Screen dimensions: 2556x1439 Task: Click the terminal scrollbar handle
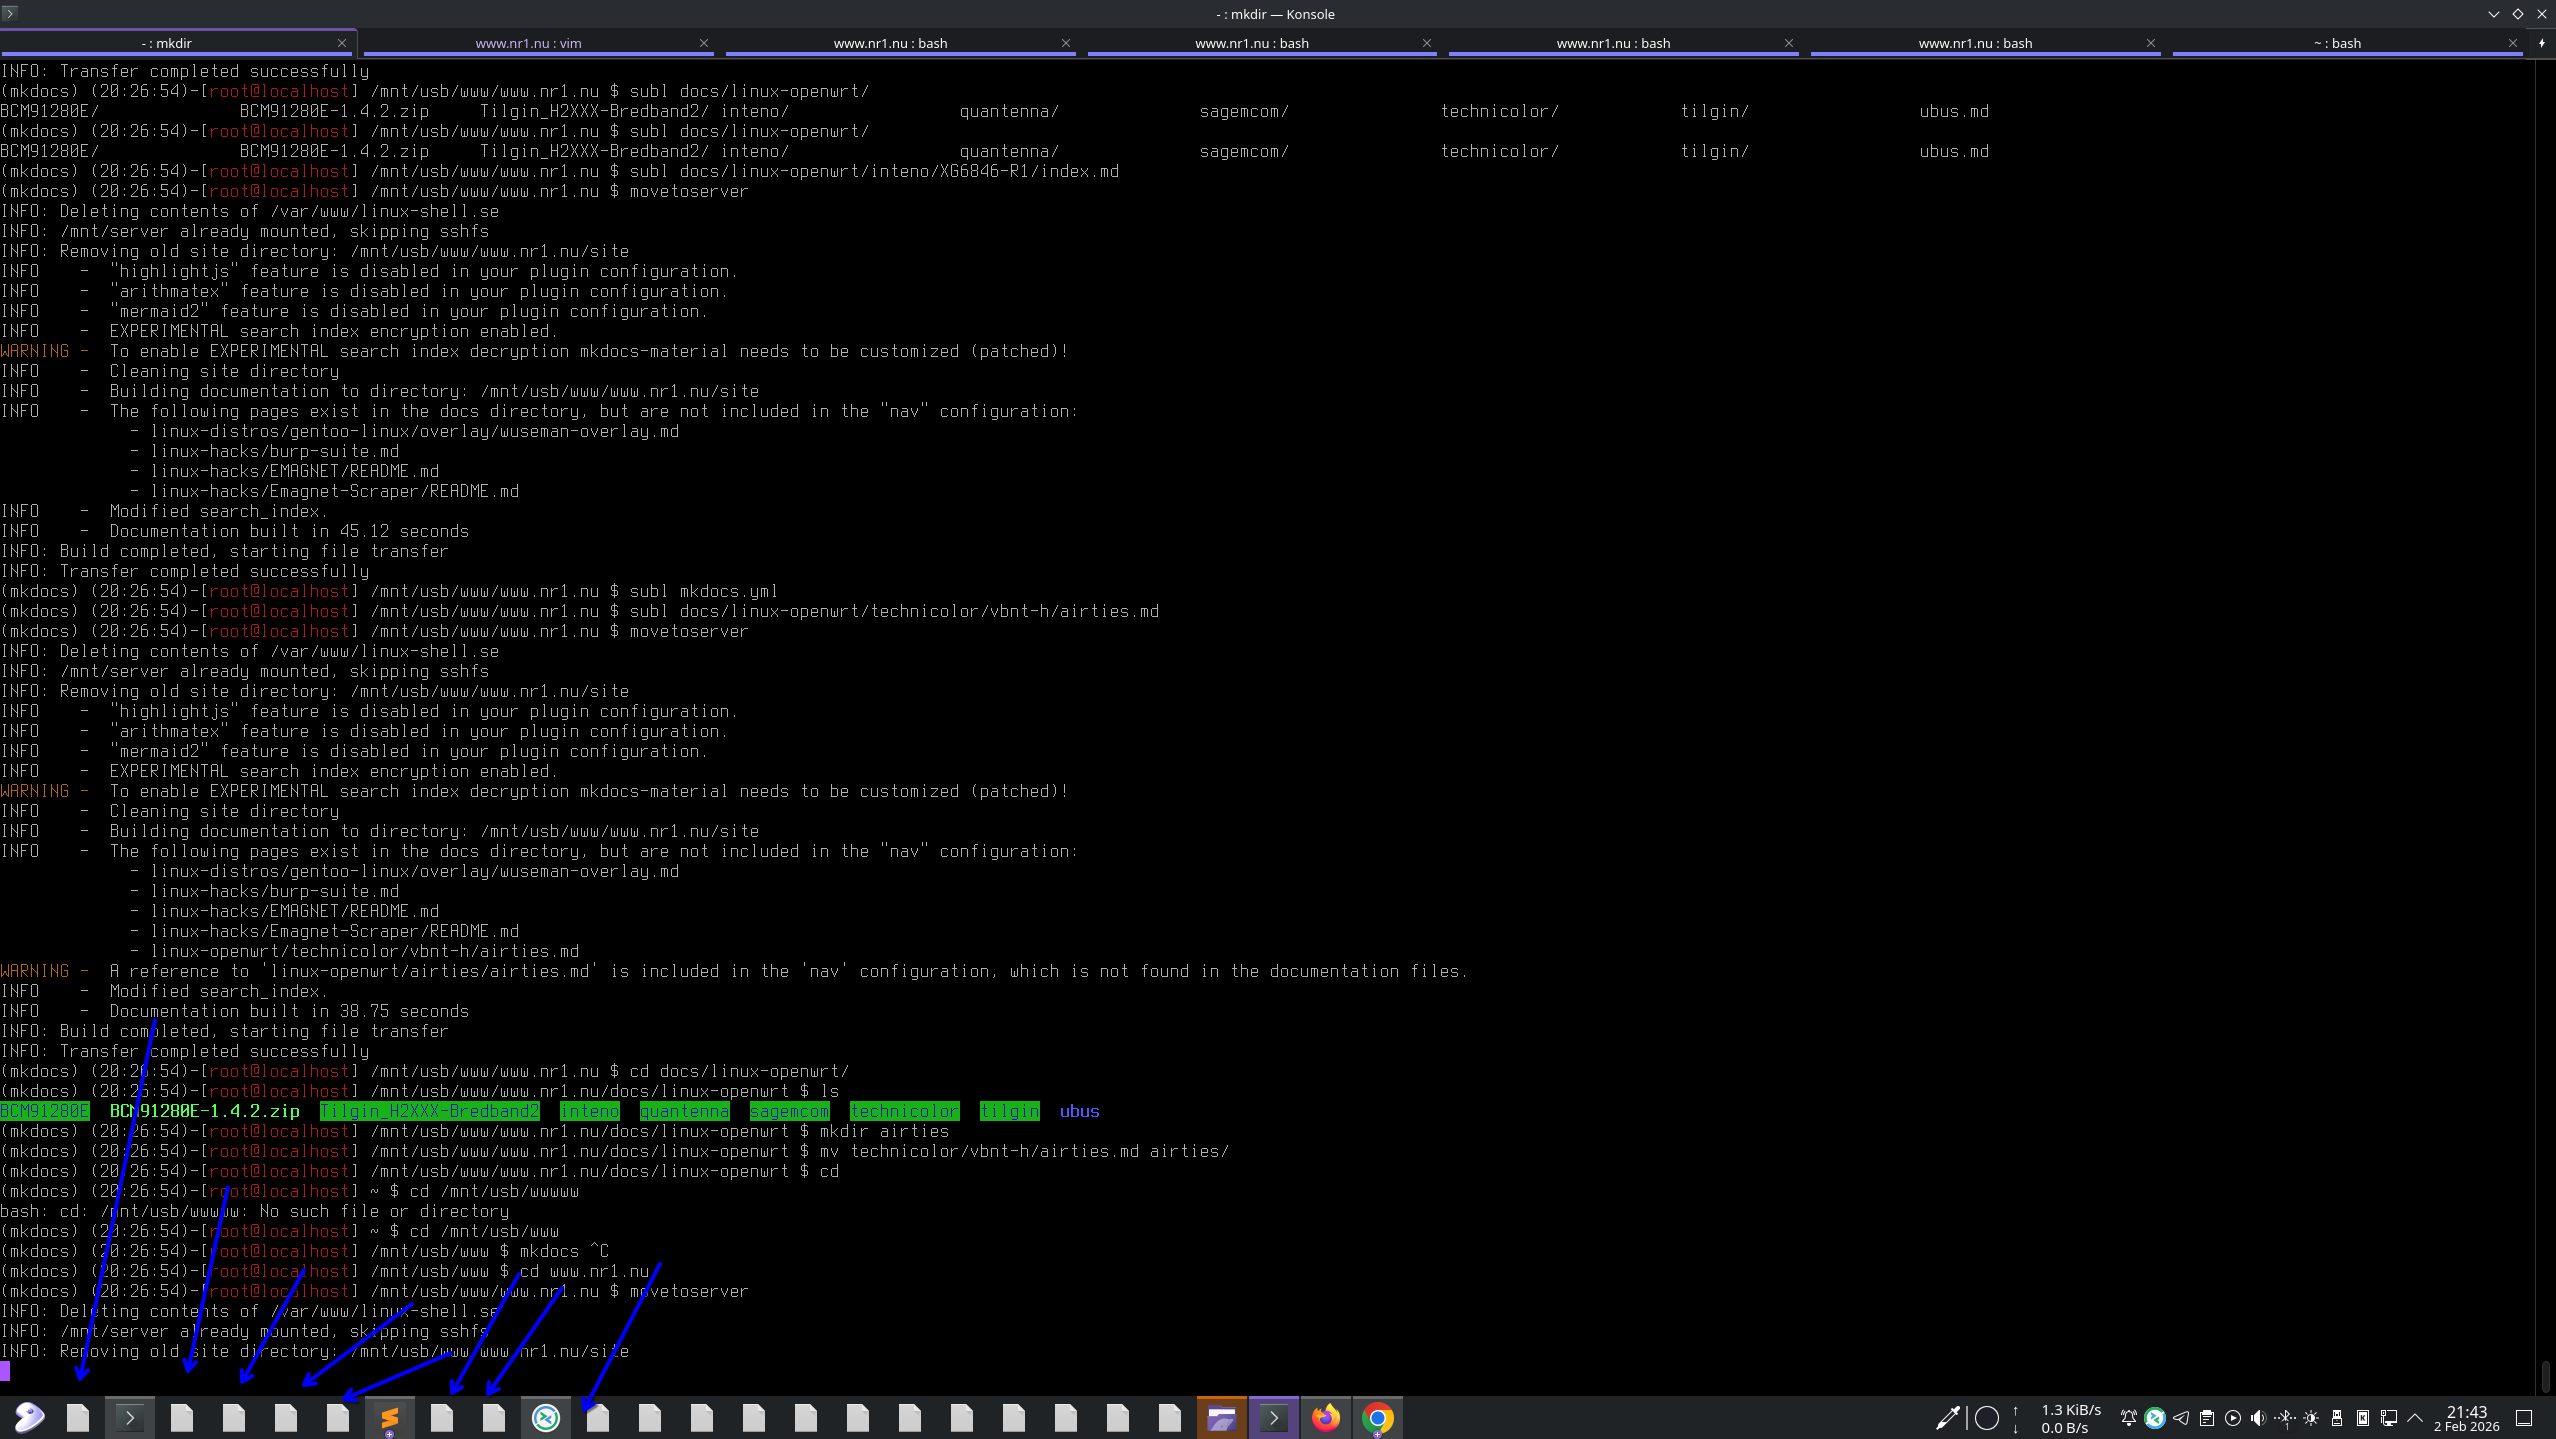click(x=2545, y=1376)
